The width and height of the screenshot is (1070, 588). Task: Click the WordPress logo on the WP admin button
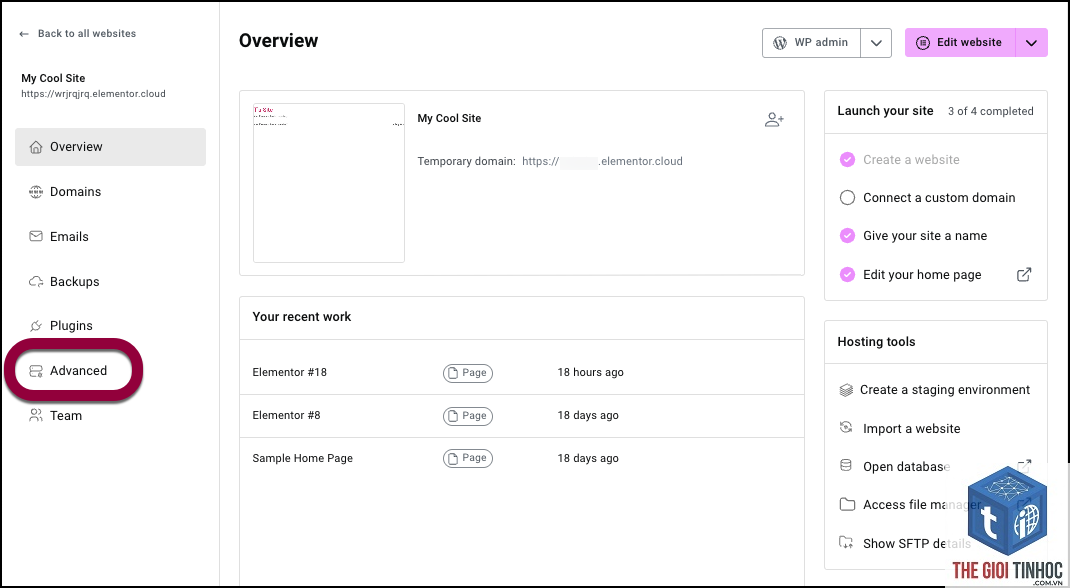pyautogui.click(x=780, y=42)
